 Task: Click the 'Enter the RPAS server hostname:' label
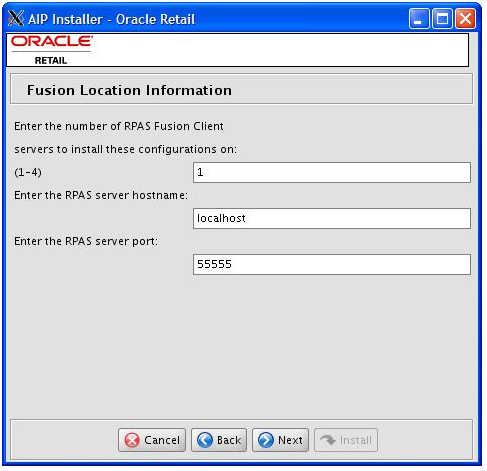[x=101, y=195]
